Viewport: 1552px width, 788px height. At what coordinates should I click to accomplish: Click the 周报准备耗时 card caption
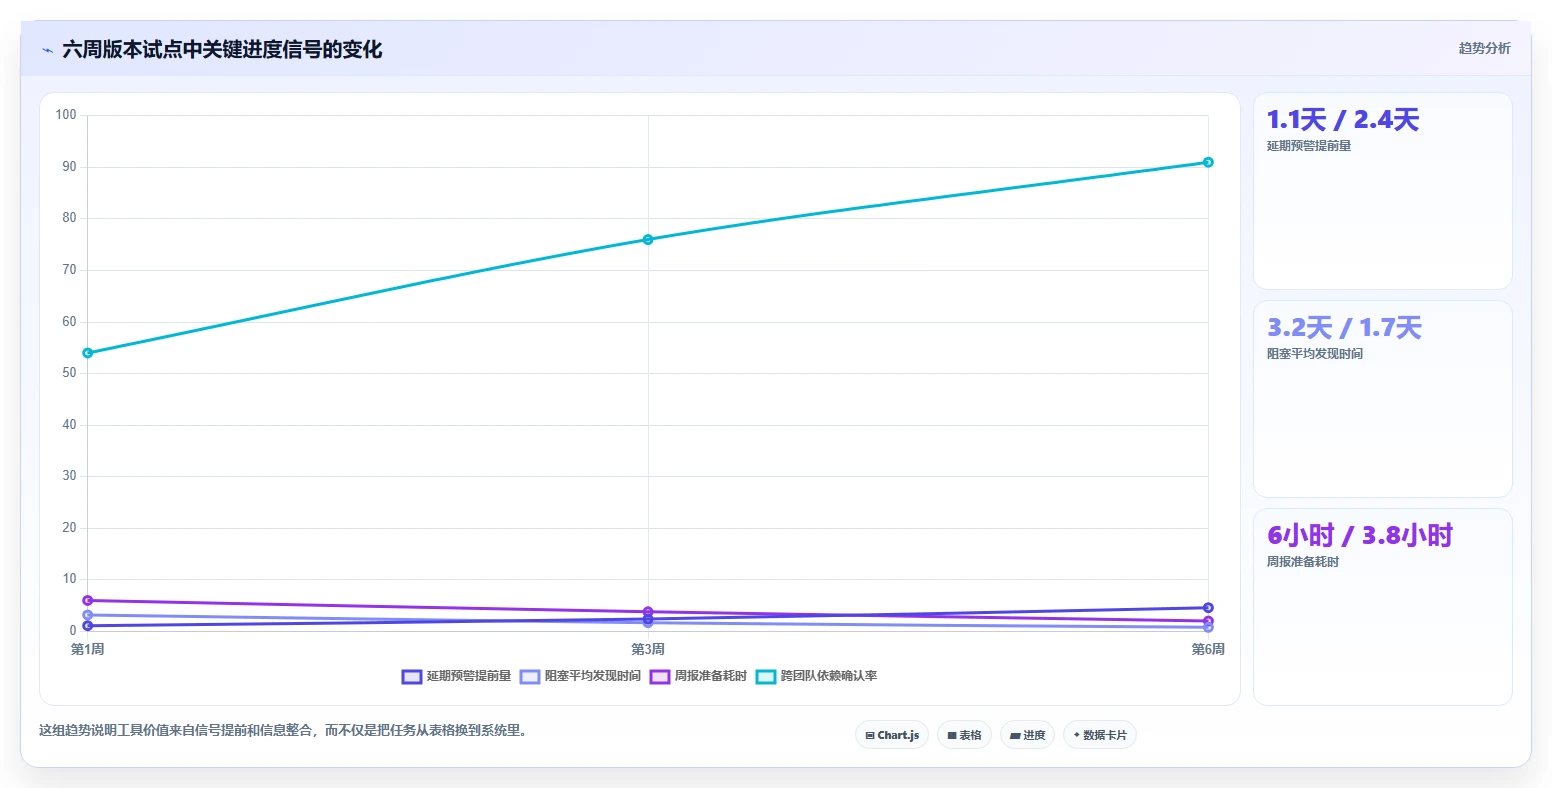(1303, 562)
